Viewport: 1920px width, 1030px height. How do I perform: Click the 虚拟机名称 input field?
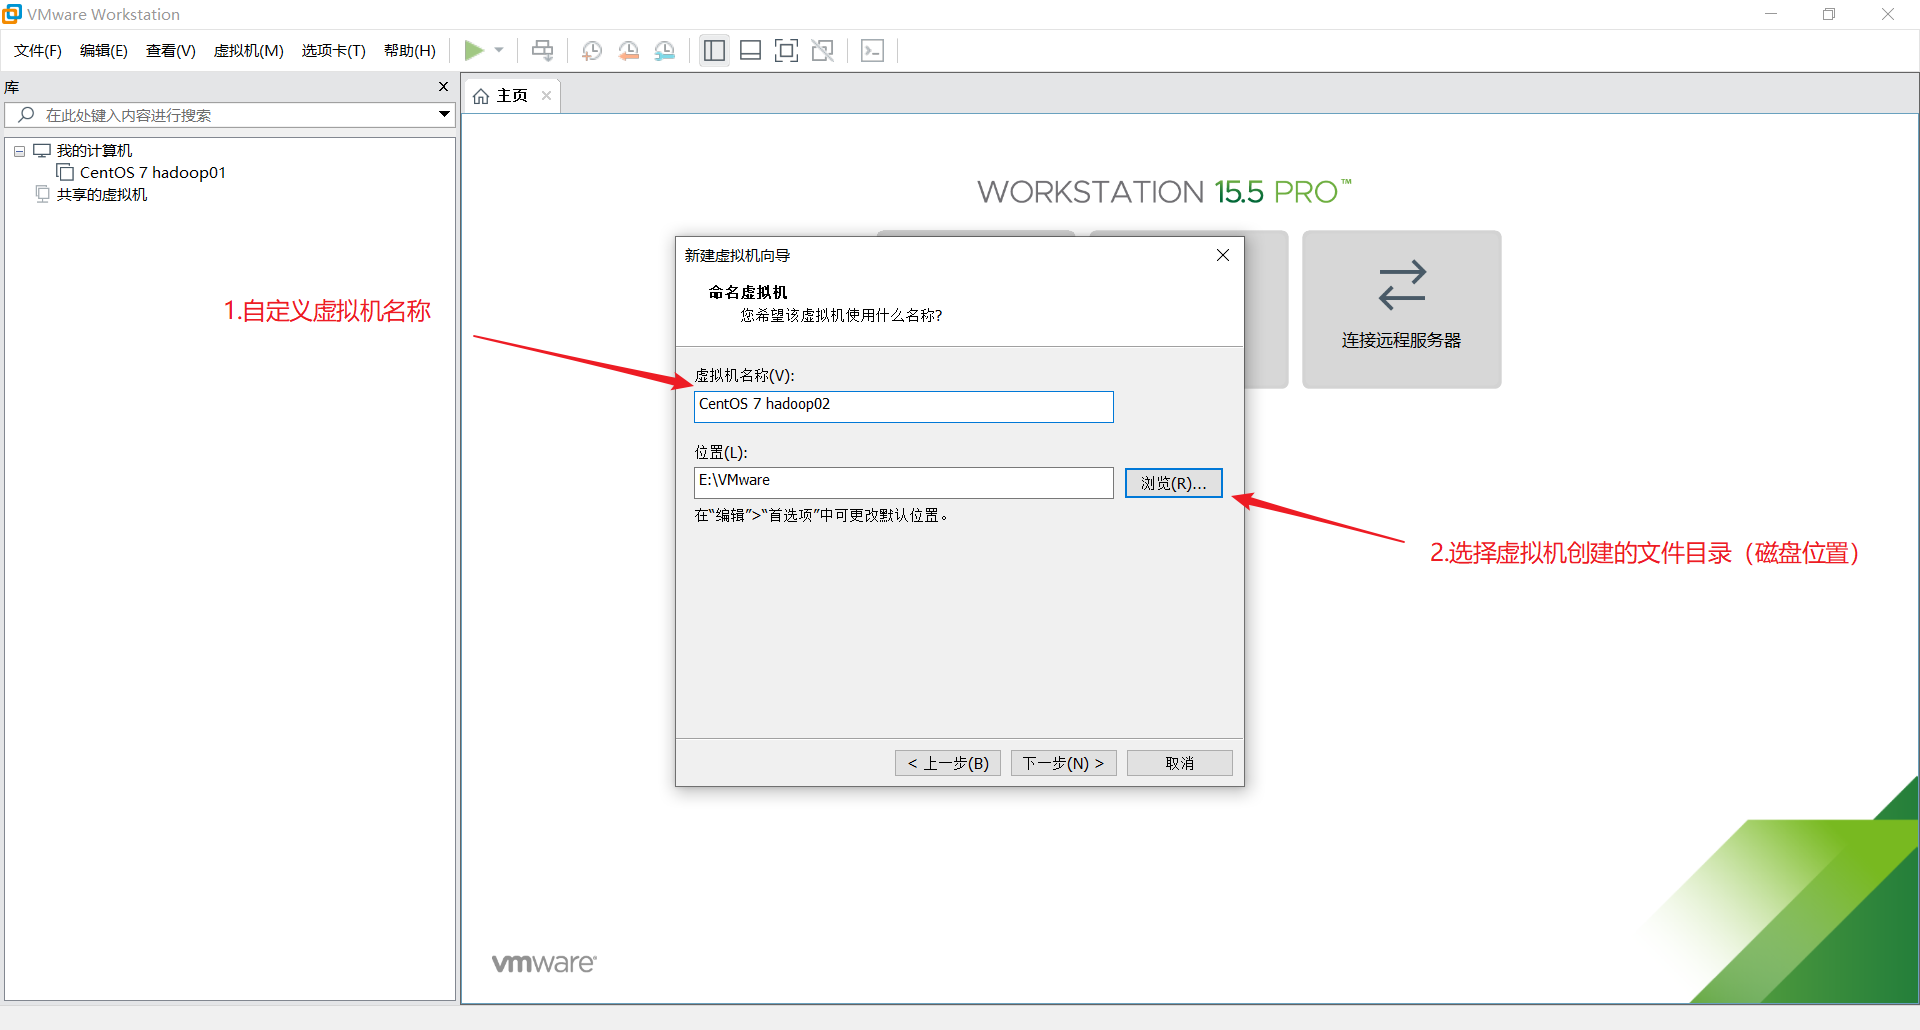pyautogui.click(x=903, y=406)
